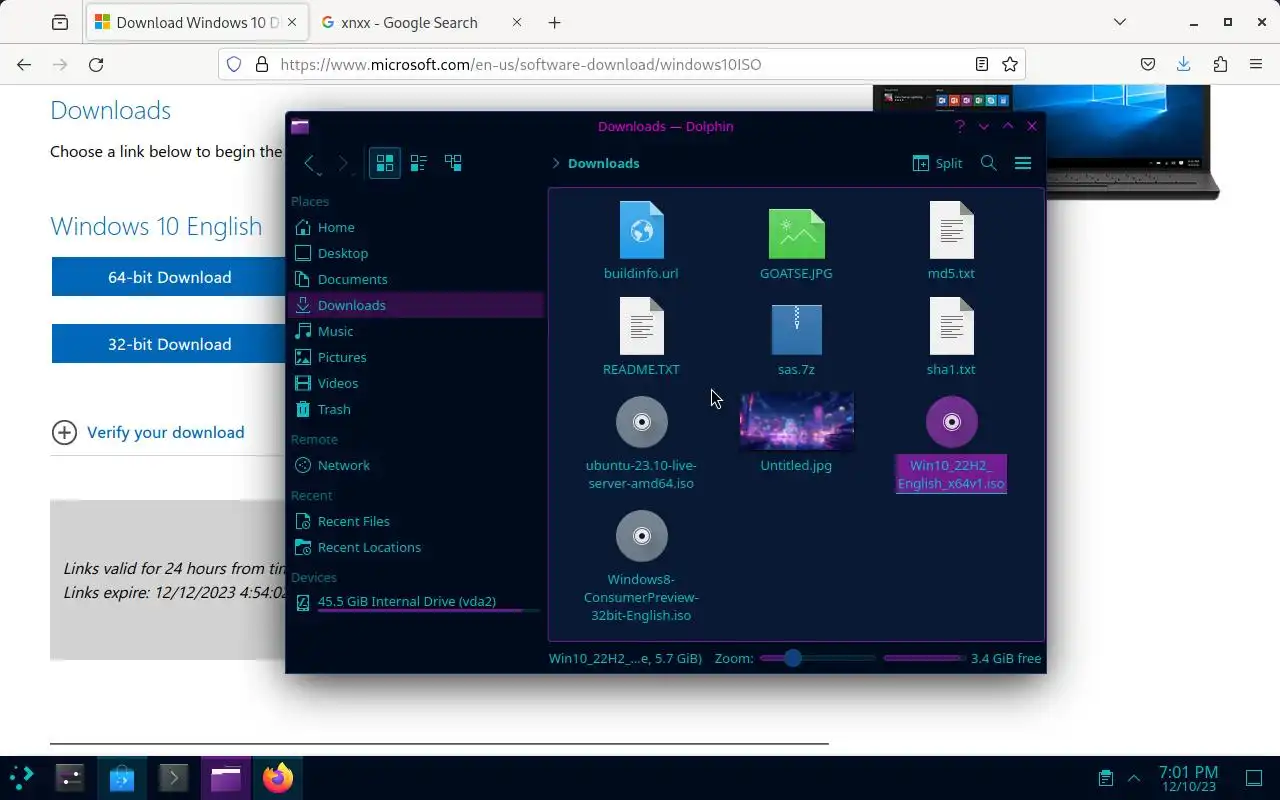This screenshot has height=800, width=1280.
Task: Open clipboard tray icon
Action: click(1106, 777)
